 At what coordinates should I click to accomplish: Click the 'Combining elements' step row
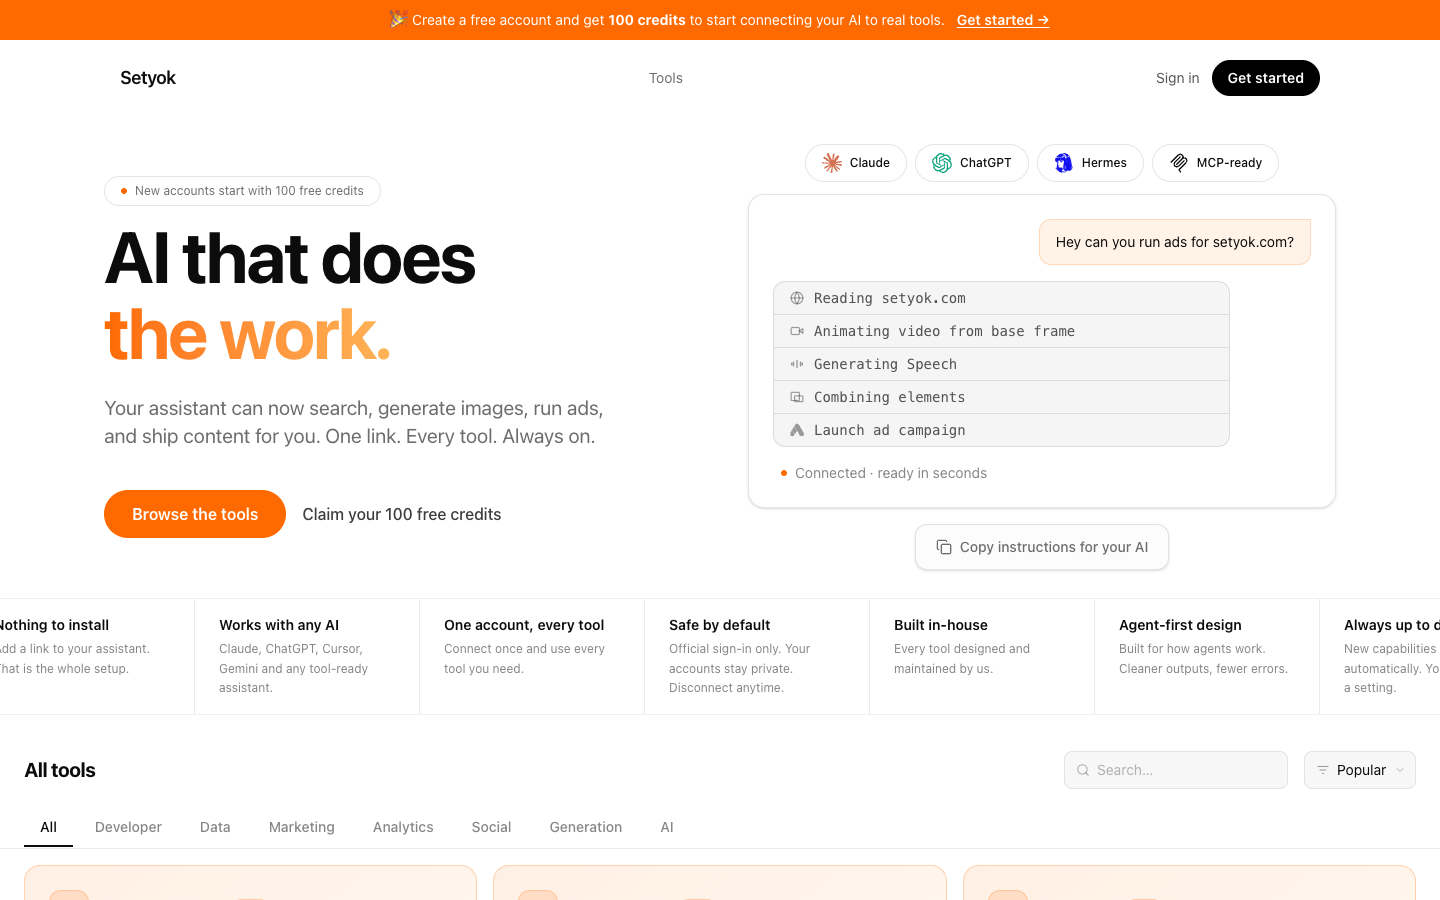tap(1001, 397)
